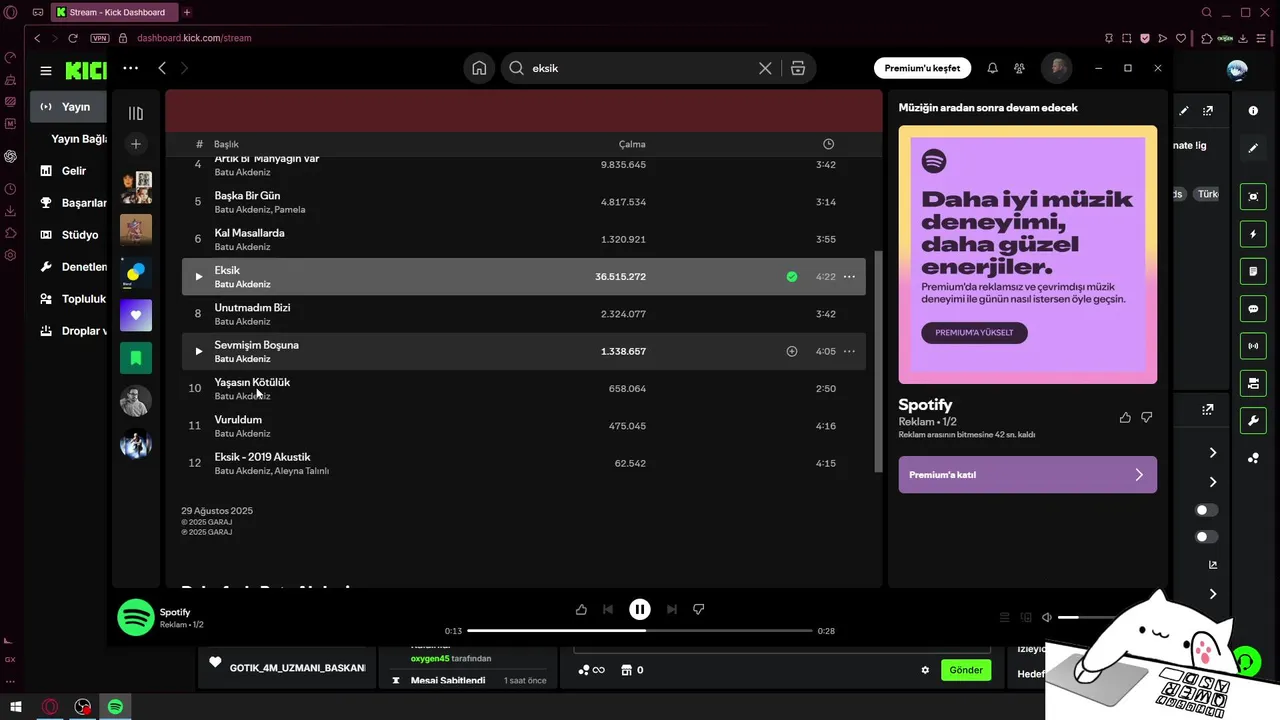The image size is (1280, 720).
Task: Open Spotify notifications bell
Action: (992, 68)
